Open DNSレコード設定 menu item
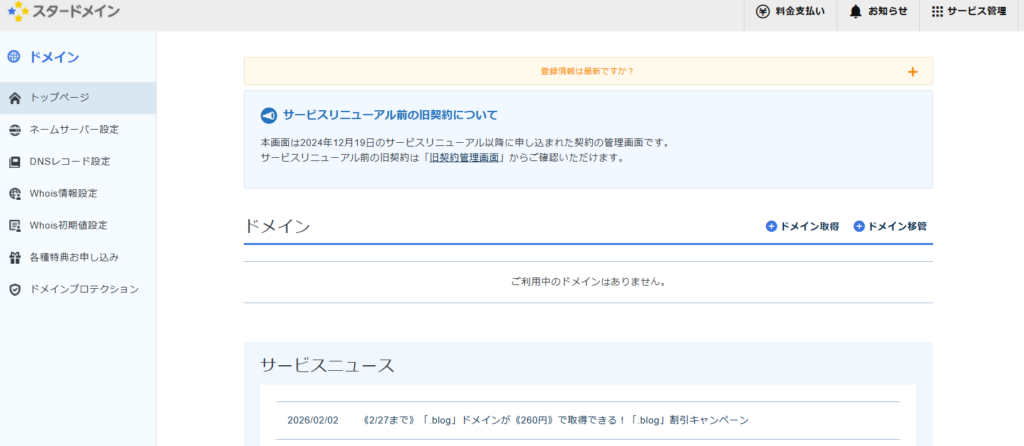Viewport: 1024px width, 446px height. pyautogui.click(x=70, y=162)
